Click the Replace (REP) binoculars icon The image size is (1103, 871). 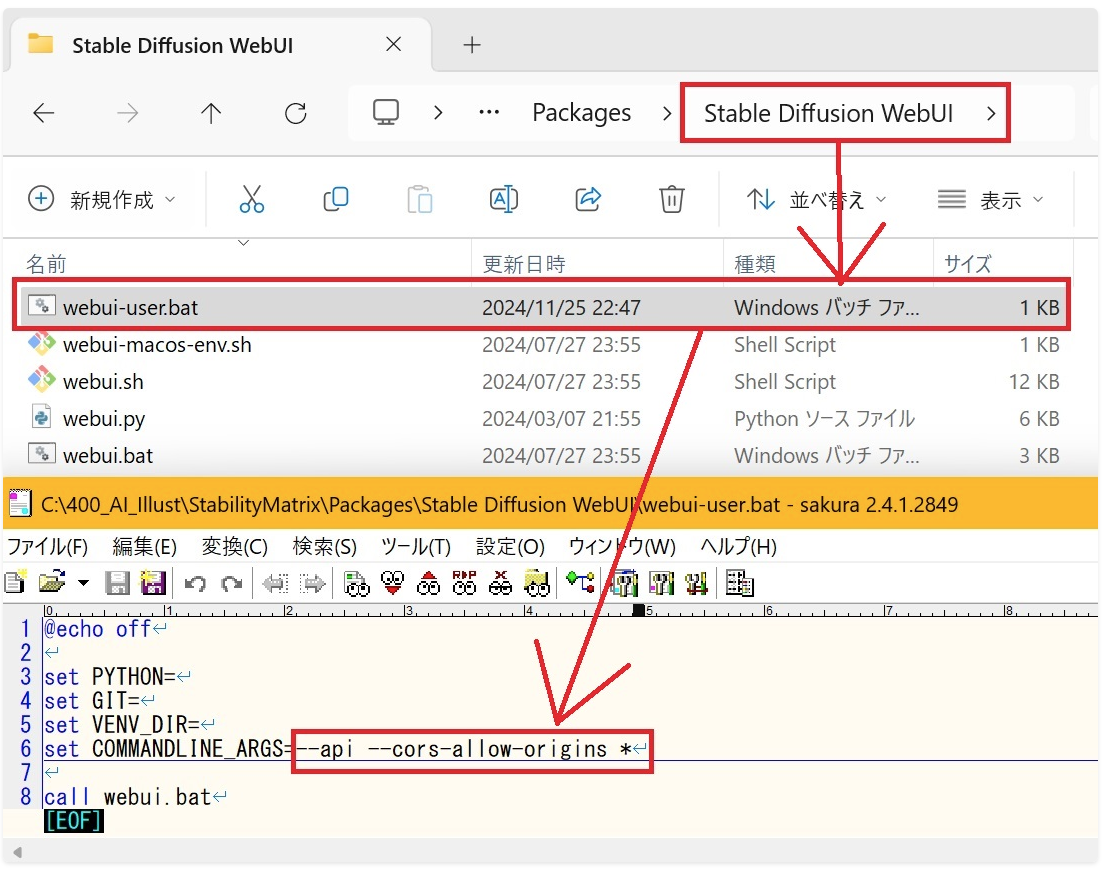(464, 583)
